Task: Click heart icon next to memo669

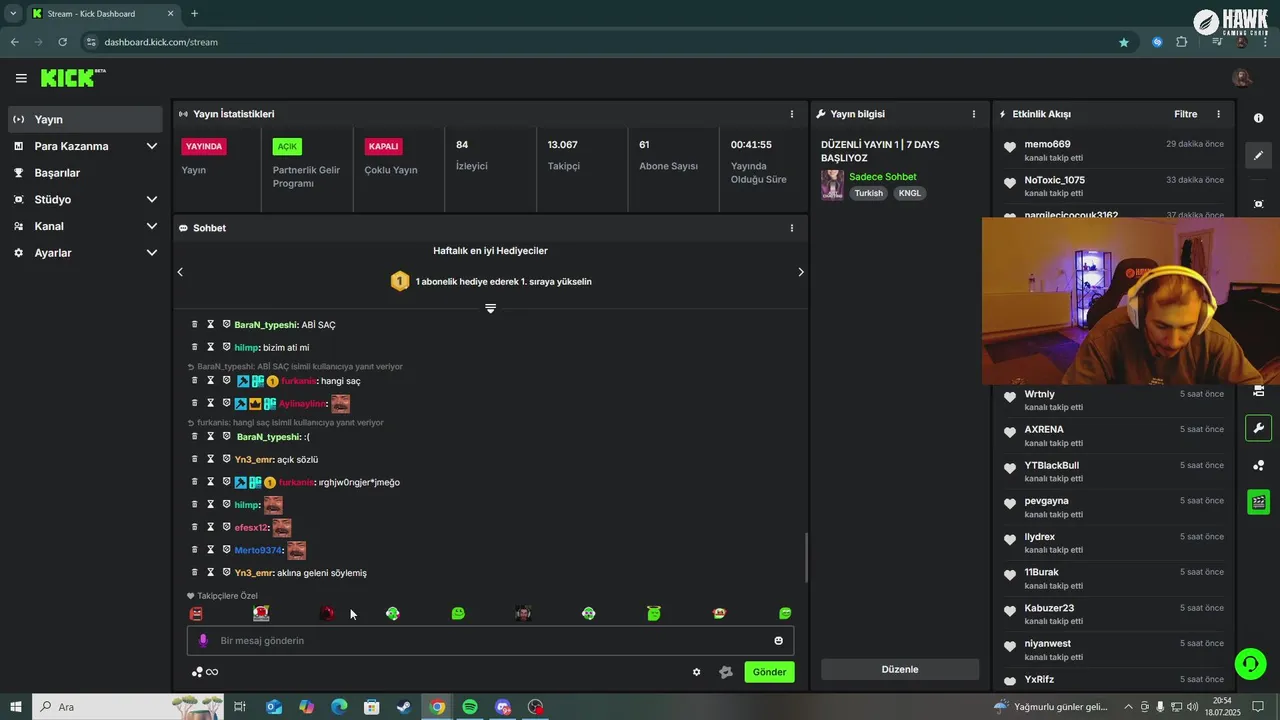Action: click(1010, 148)
